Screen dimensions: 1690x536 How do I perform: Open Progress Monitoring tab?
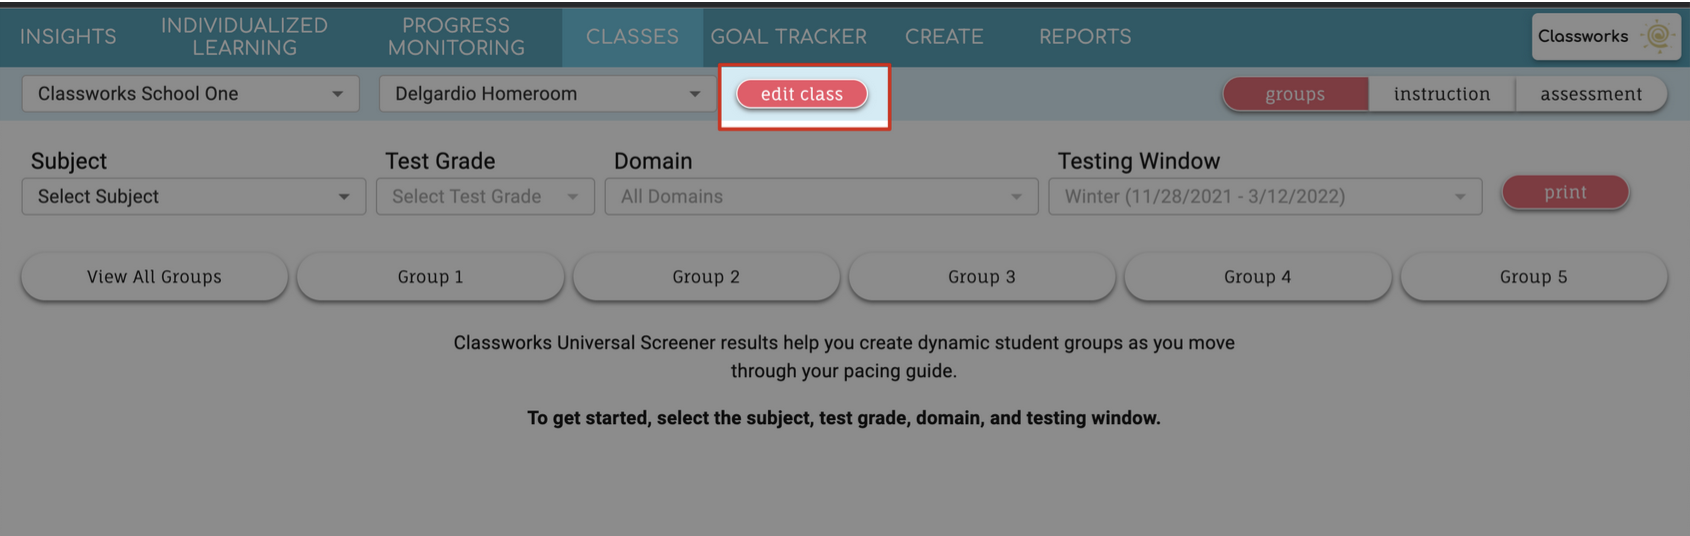(x=456, y=37)
